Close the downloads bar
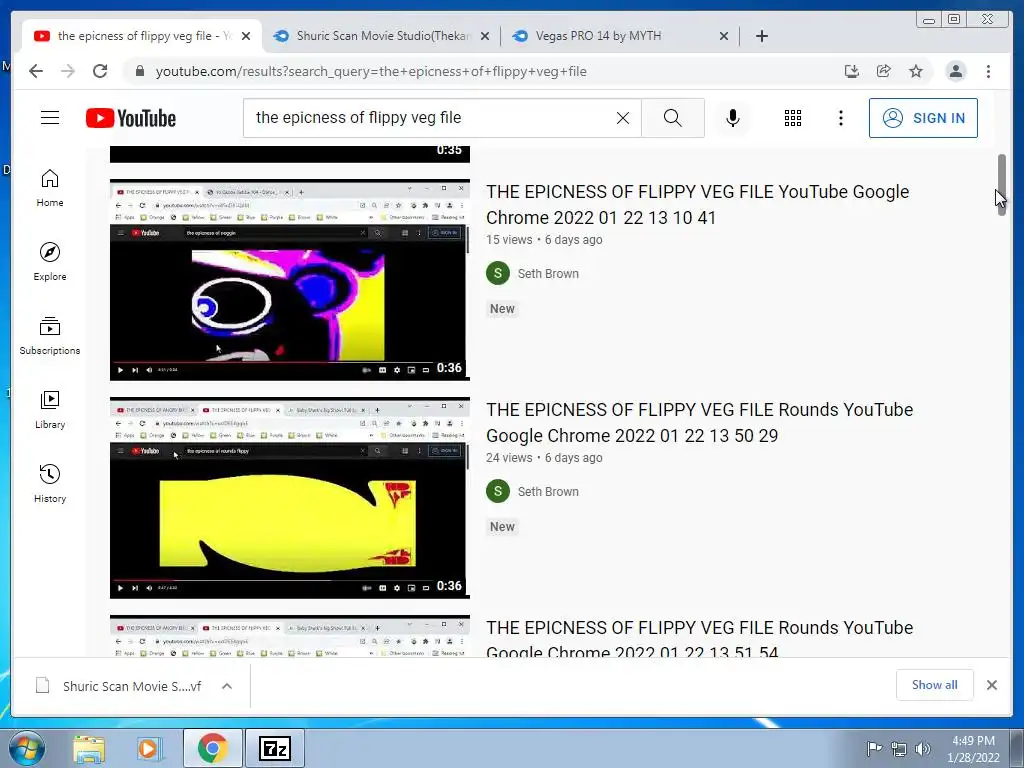 [991, 685]
